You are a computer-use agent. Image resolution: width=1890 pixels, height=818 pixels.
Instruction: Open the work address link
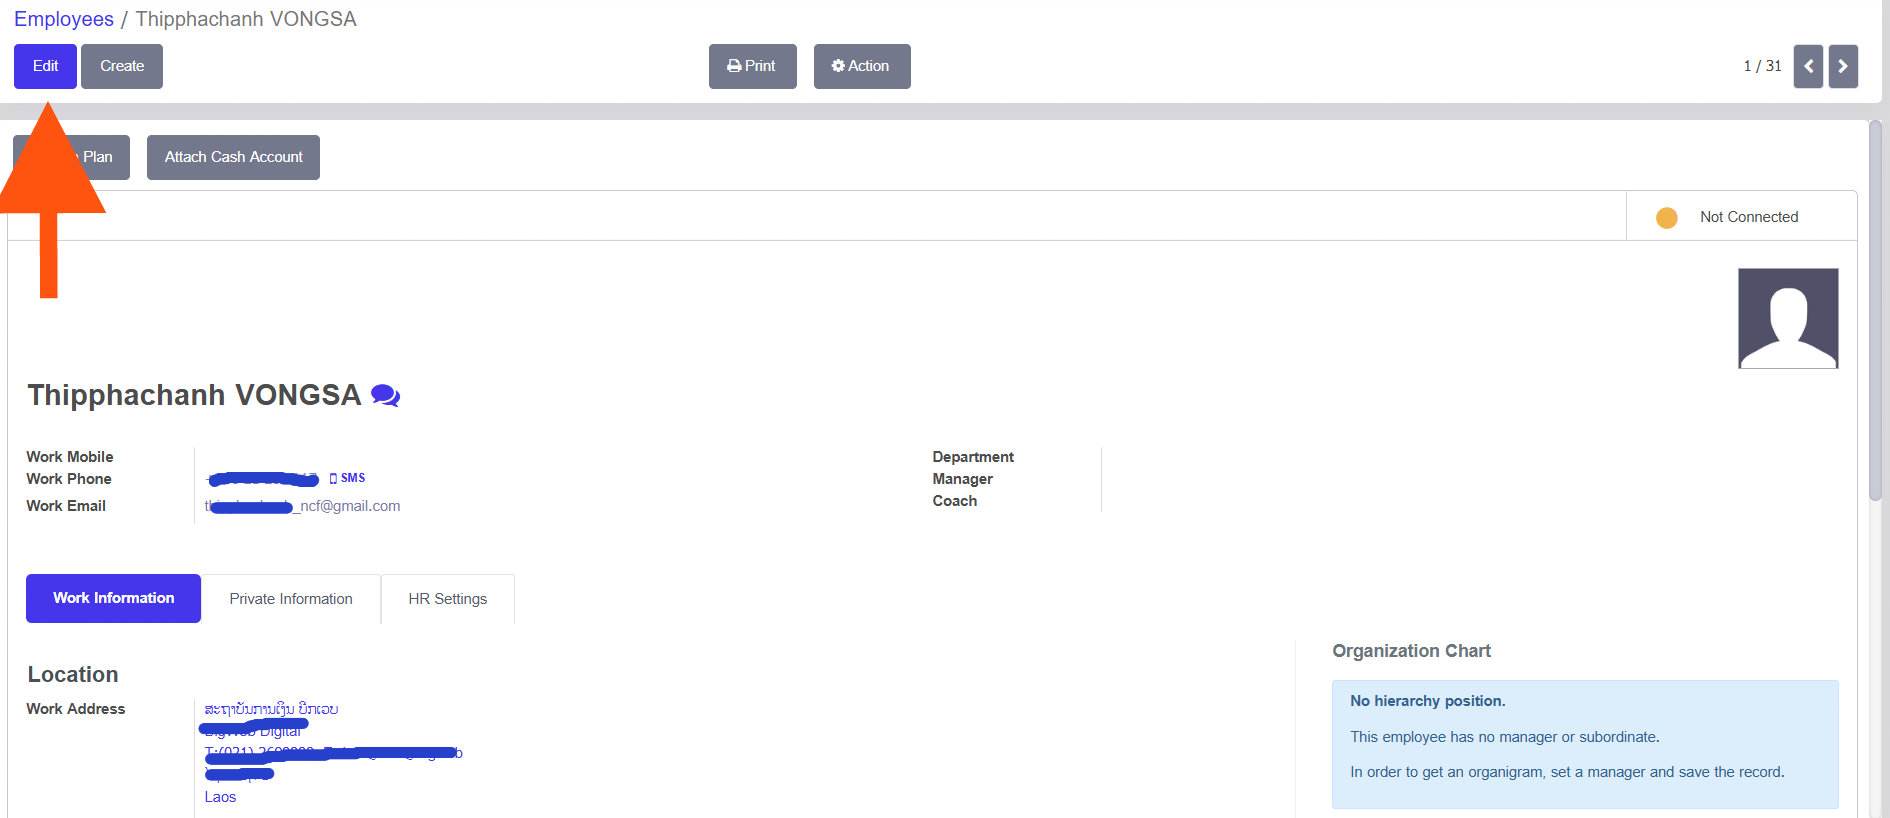271,709
